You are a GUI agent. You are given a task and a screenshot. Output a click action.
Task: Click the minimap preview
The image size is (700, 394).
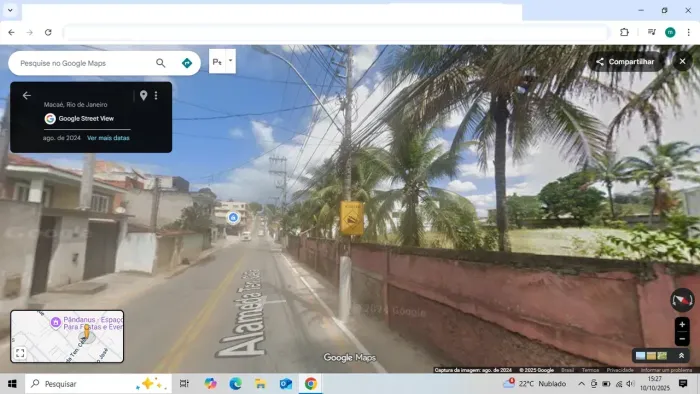coord(67,336)
